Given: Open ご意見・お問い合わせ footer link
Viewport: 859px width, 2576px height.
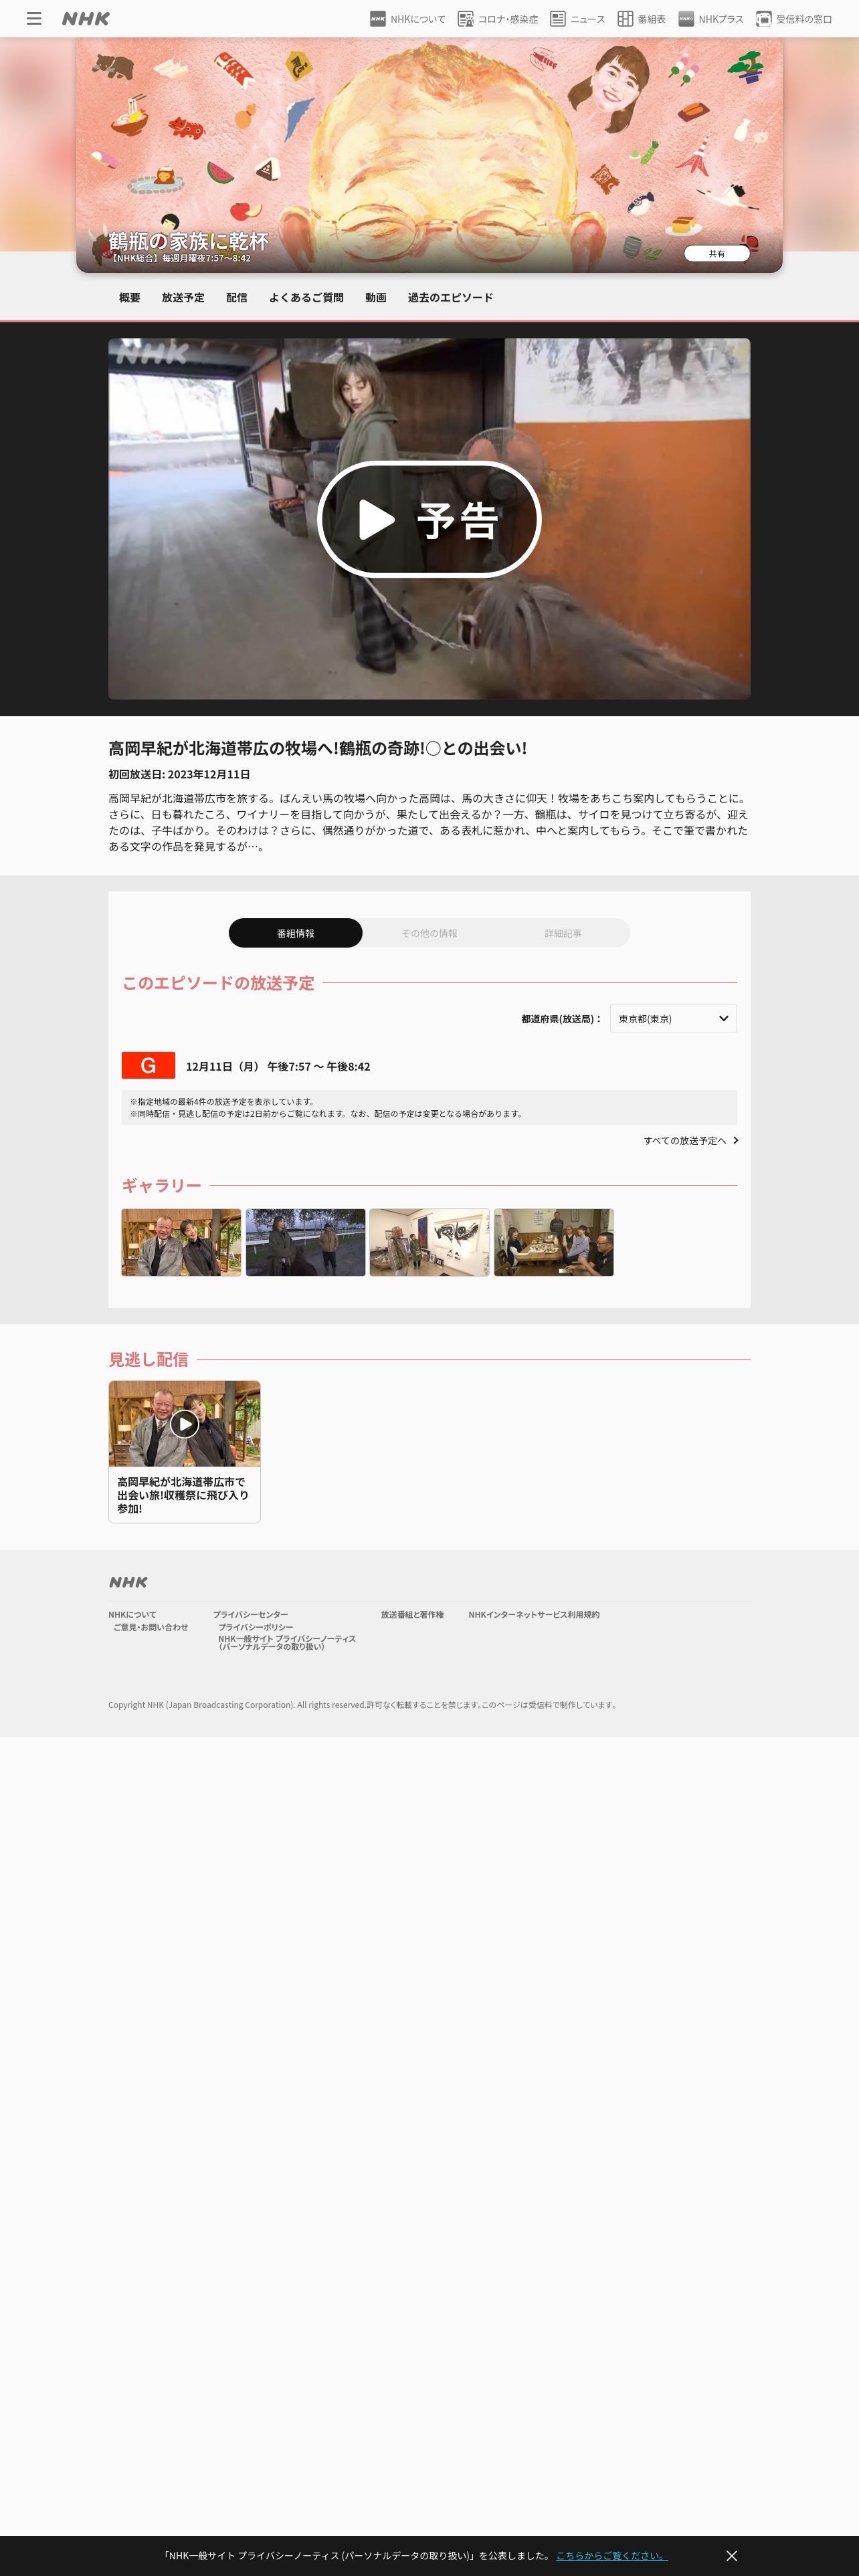Looking at the screenshot, I should coord(150,1628).
